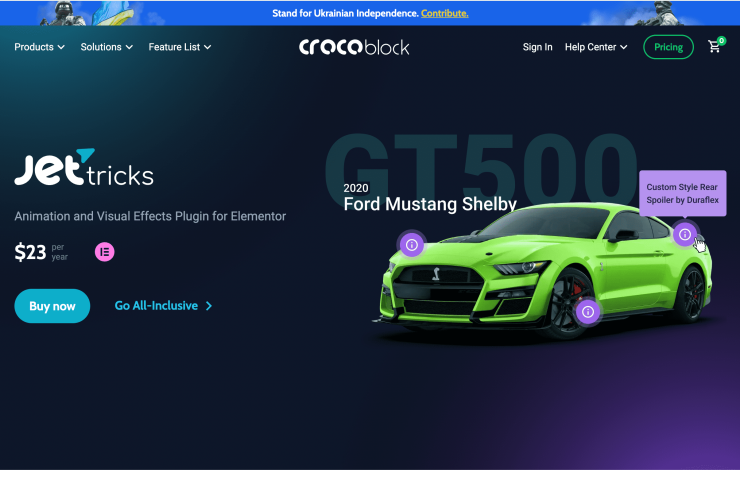
Task: Click the Contribute link in banner
Action: point(445,13)
